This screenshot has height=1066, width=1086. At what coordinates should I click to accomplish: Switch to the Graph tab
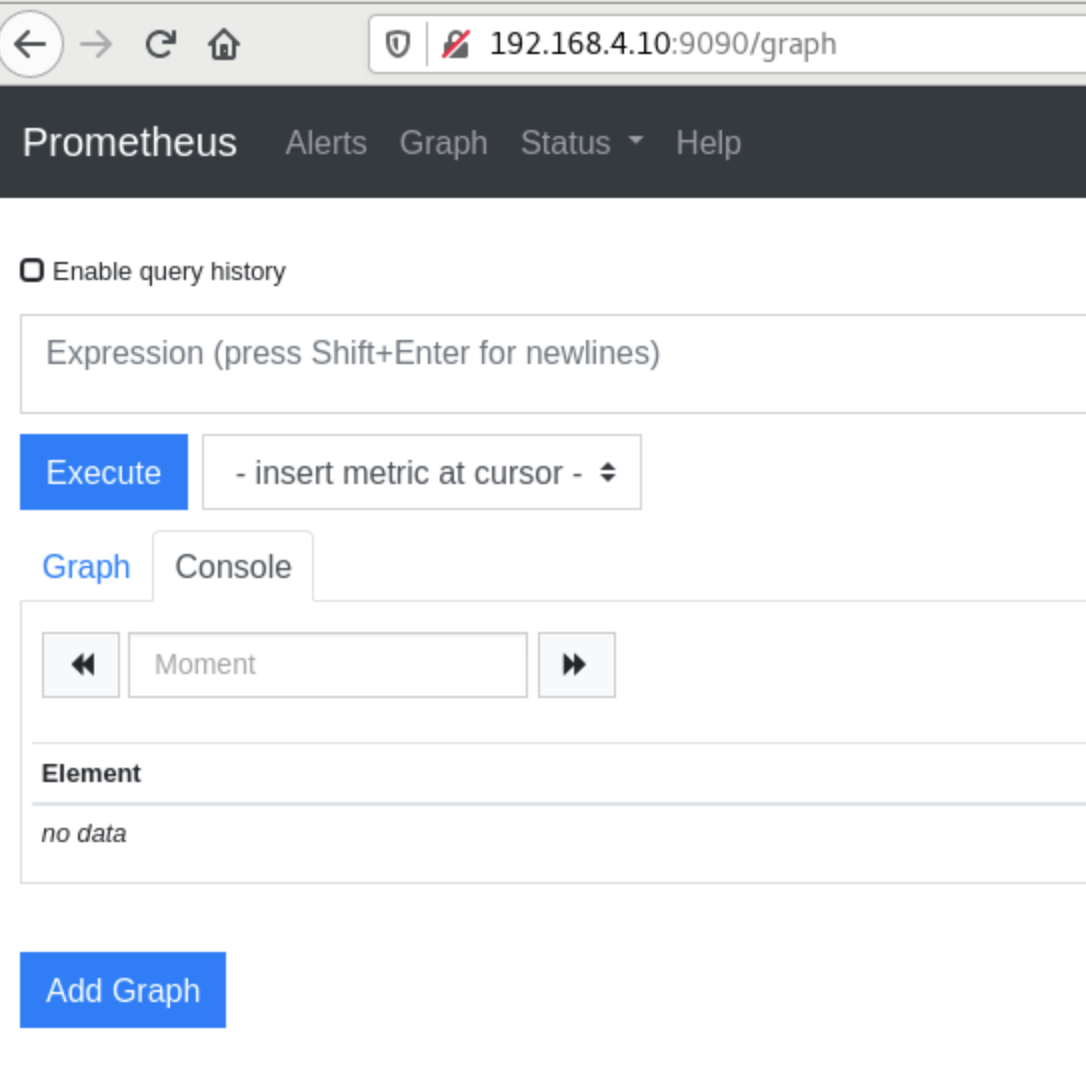87,567
